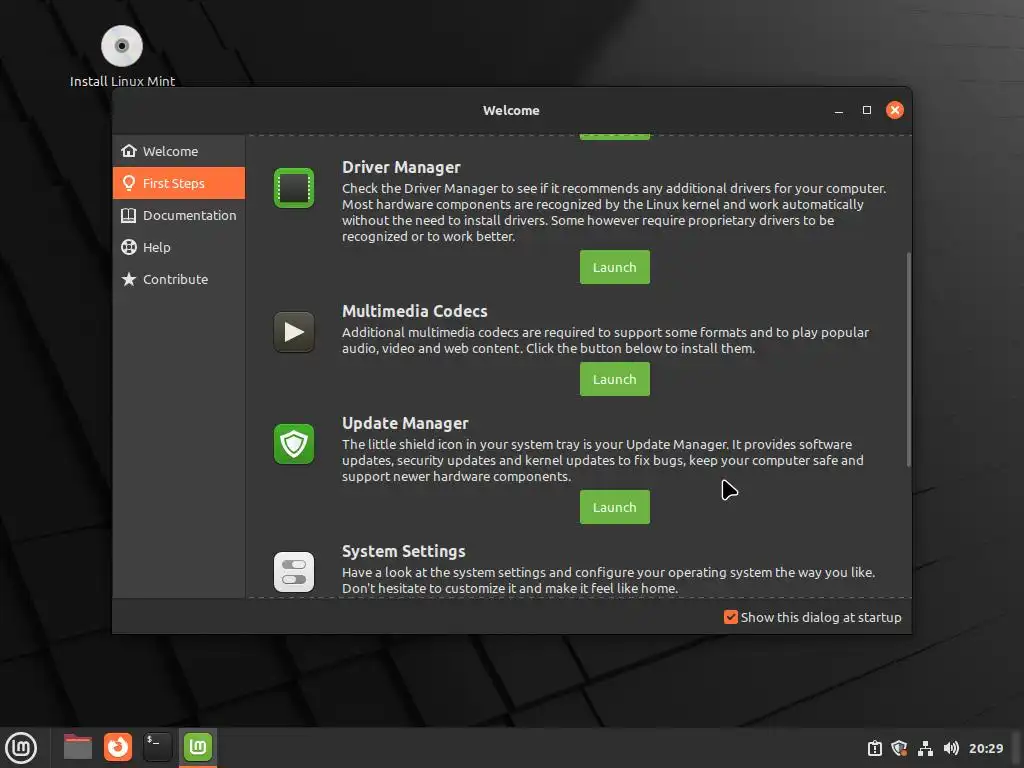The image size is (1024, 768).
Task: Click the System Settings toggles icon
Action: (x=294, y=572)
